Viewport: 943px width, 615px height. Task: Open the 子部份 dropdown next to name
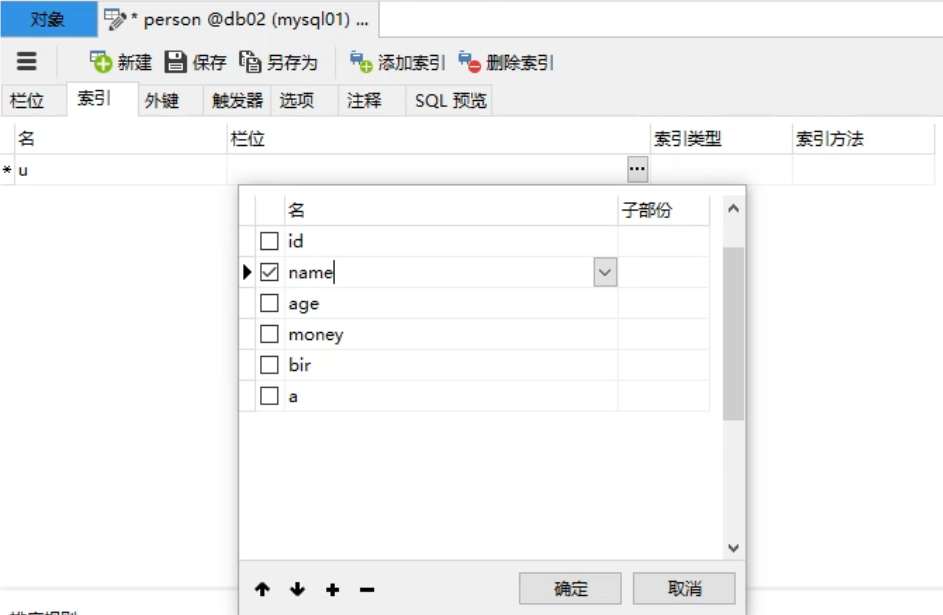(603, 271)
